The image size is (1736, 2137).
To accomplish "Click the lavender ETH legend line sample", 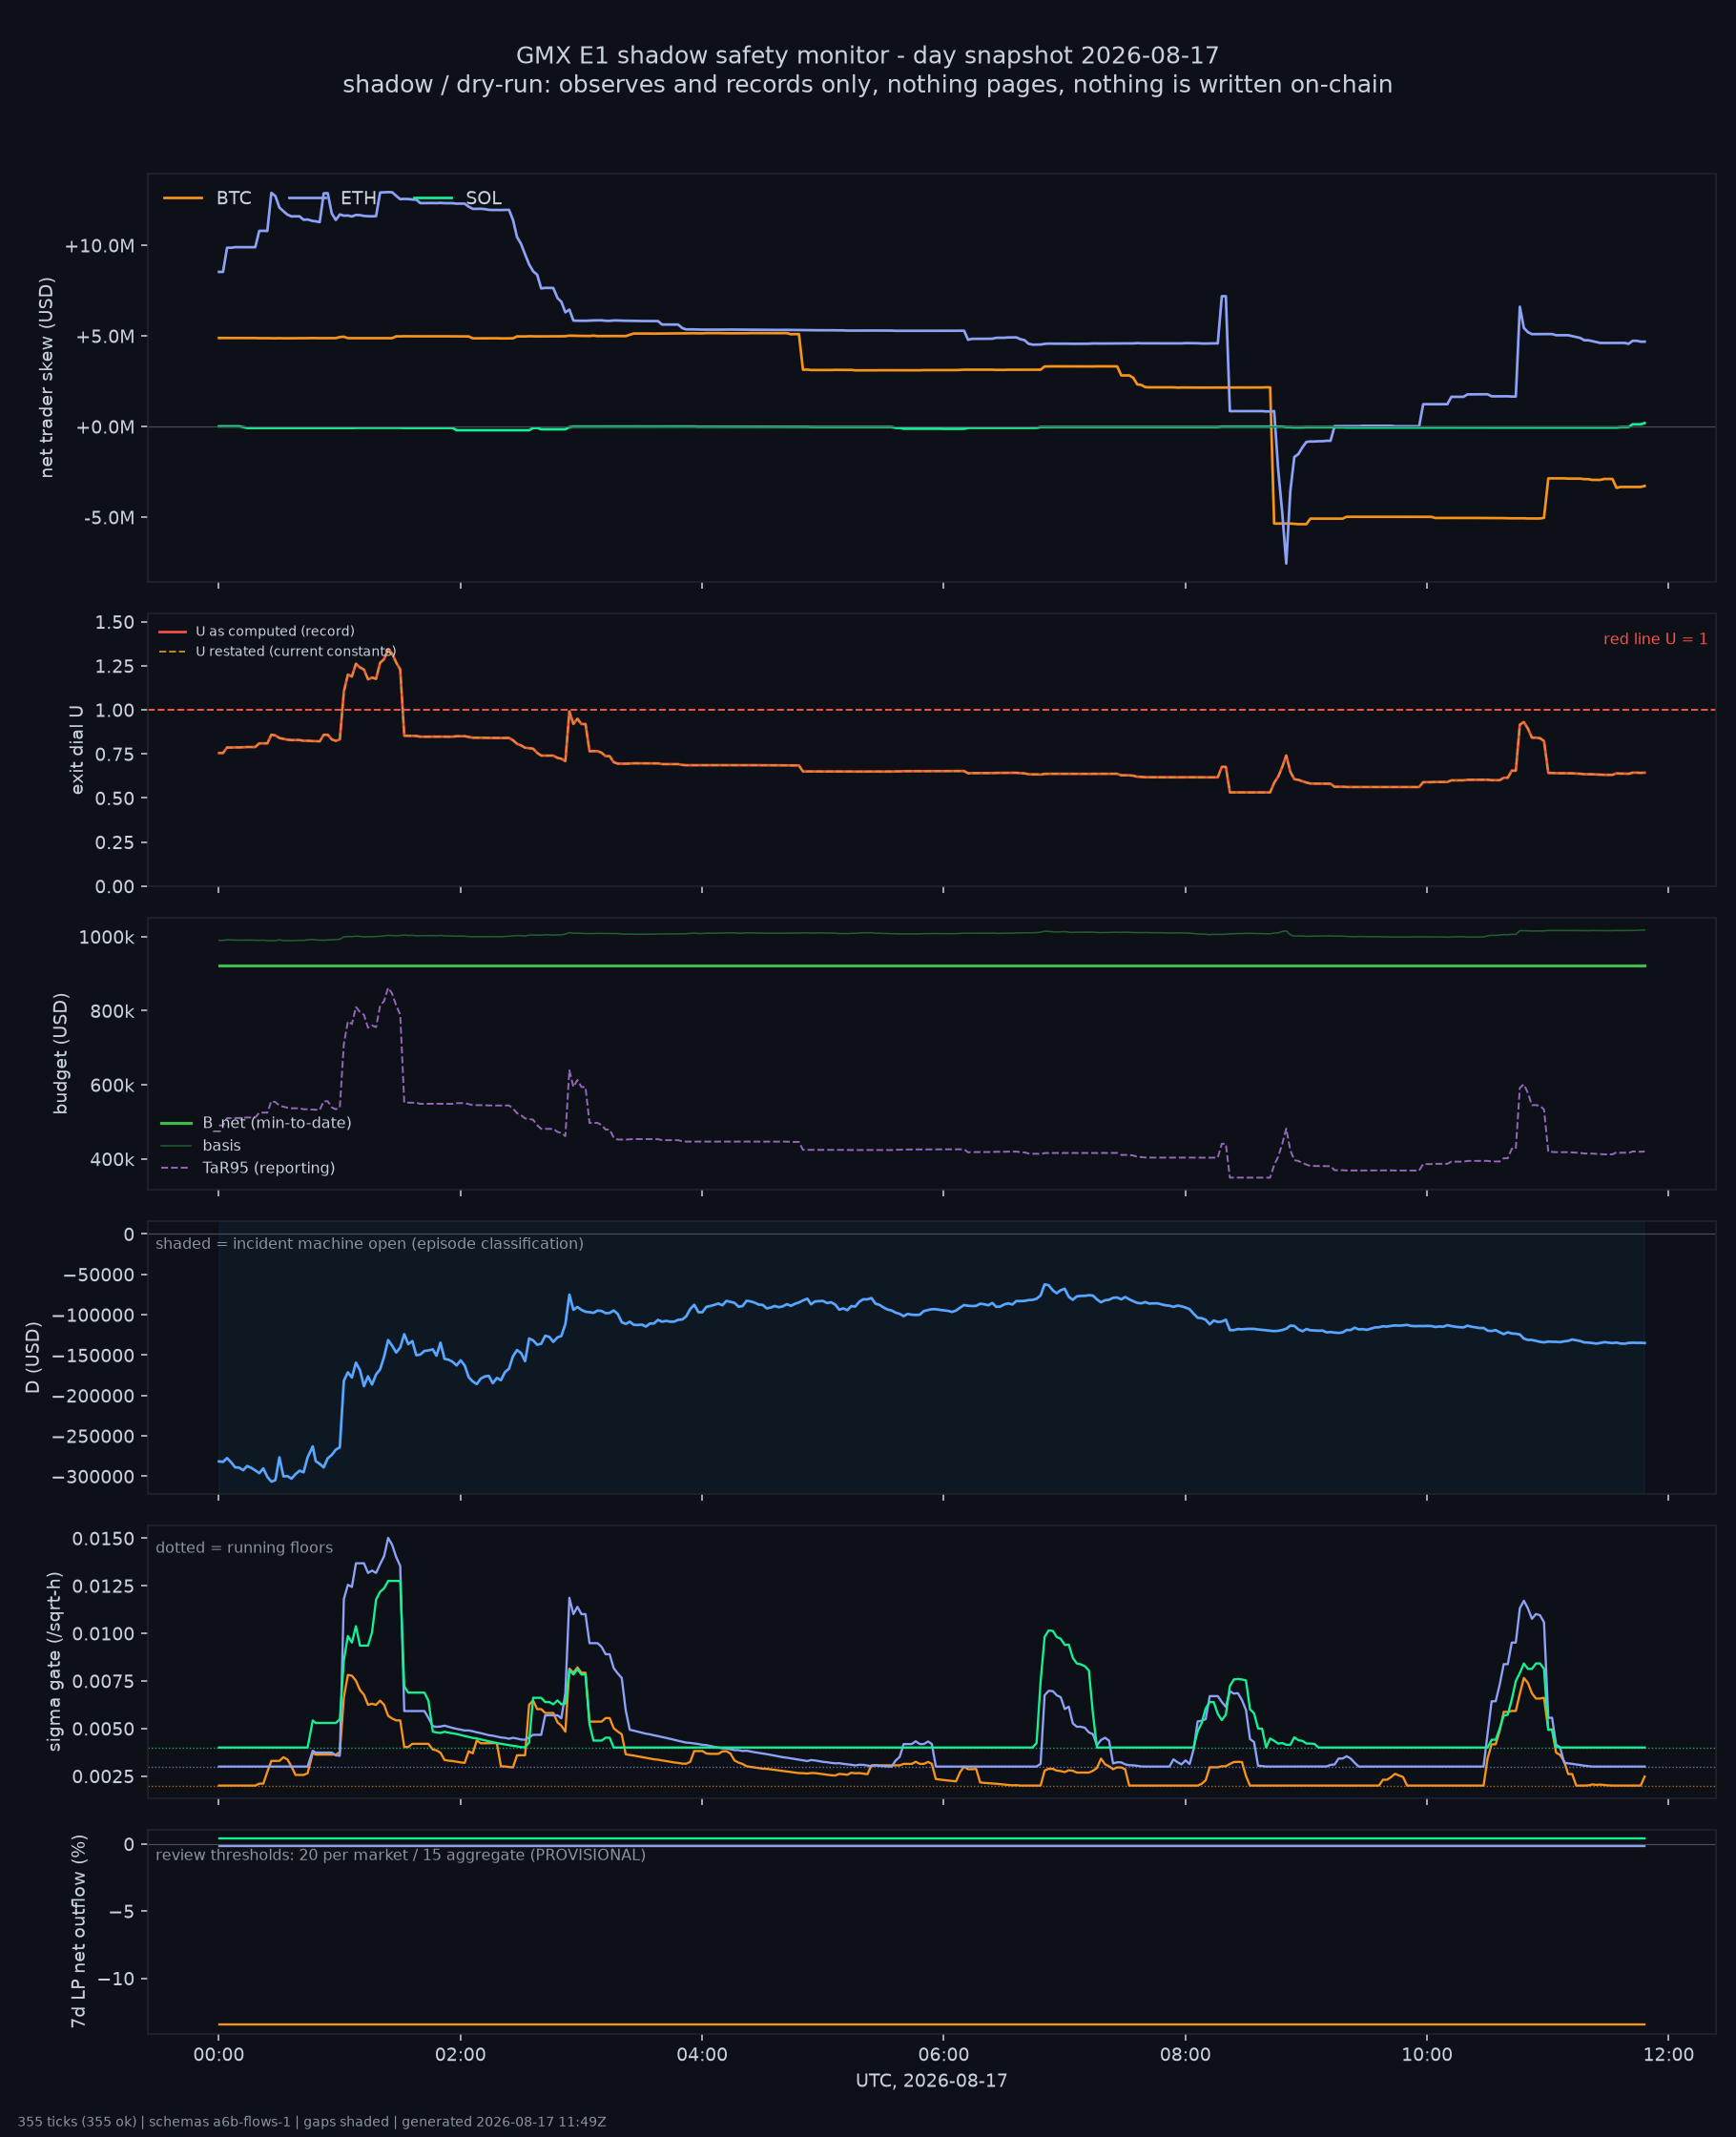I will coord(308,198).
